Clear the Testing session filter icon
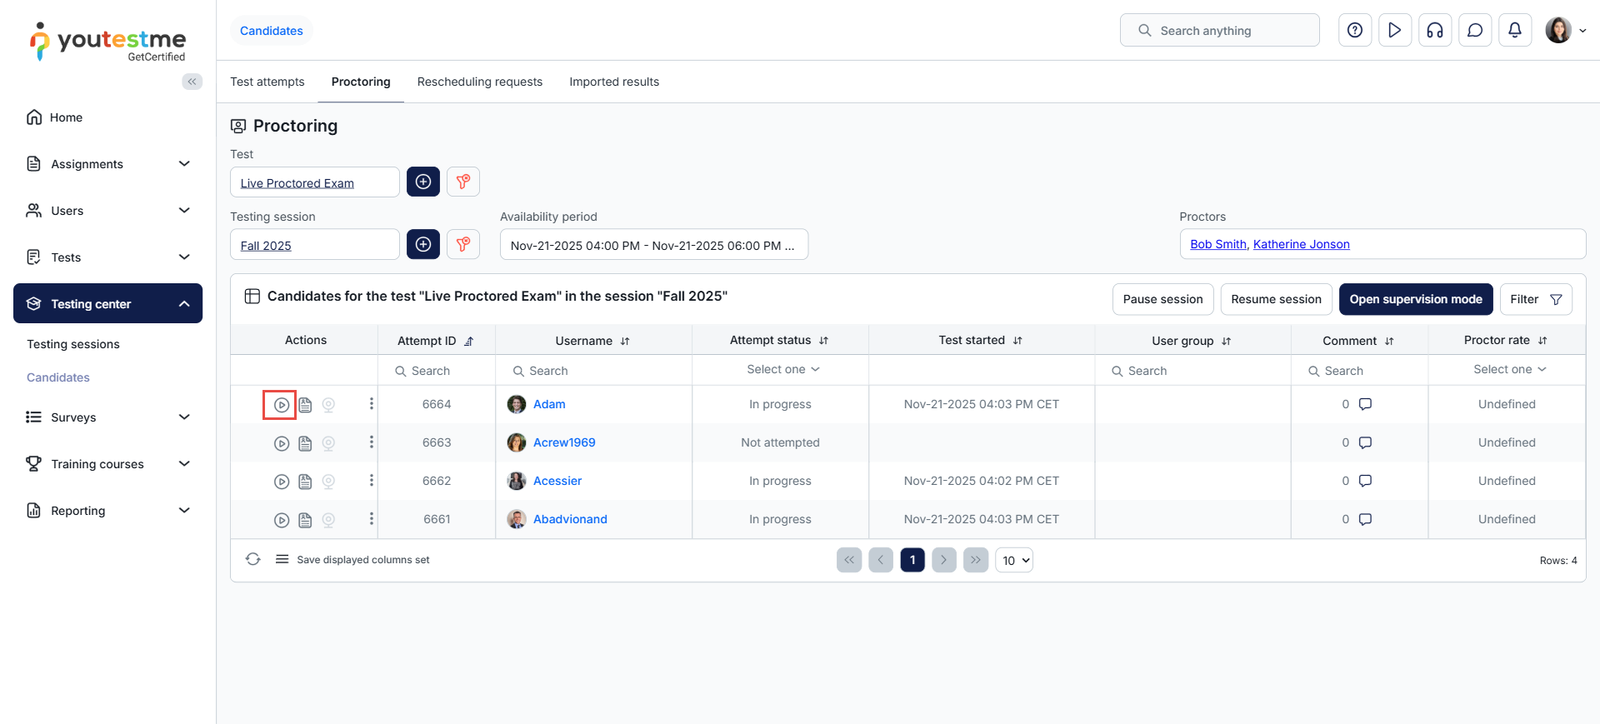 463,244
